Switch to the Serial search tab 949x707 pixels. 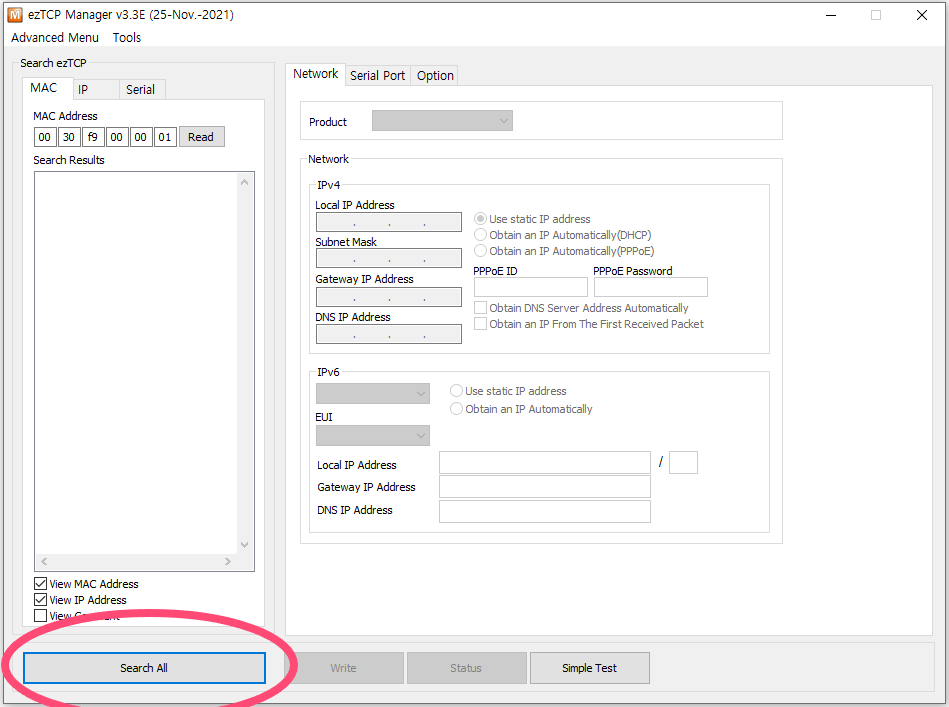(x=140, y=90)
